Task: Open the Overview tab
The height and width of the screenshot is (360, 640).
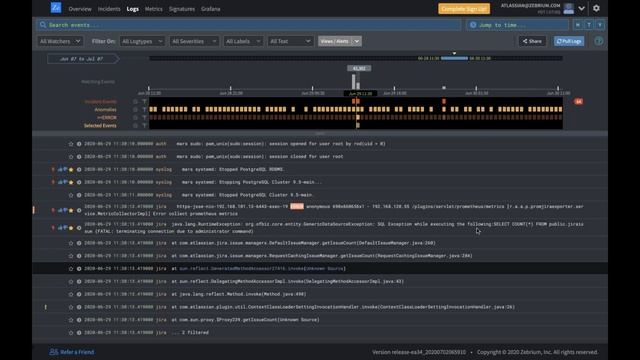Action: coord(80,9)
